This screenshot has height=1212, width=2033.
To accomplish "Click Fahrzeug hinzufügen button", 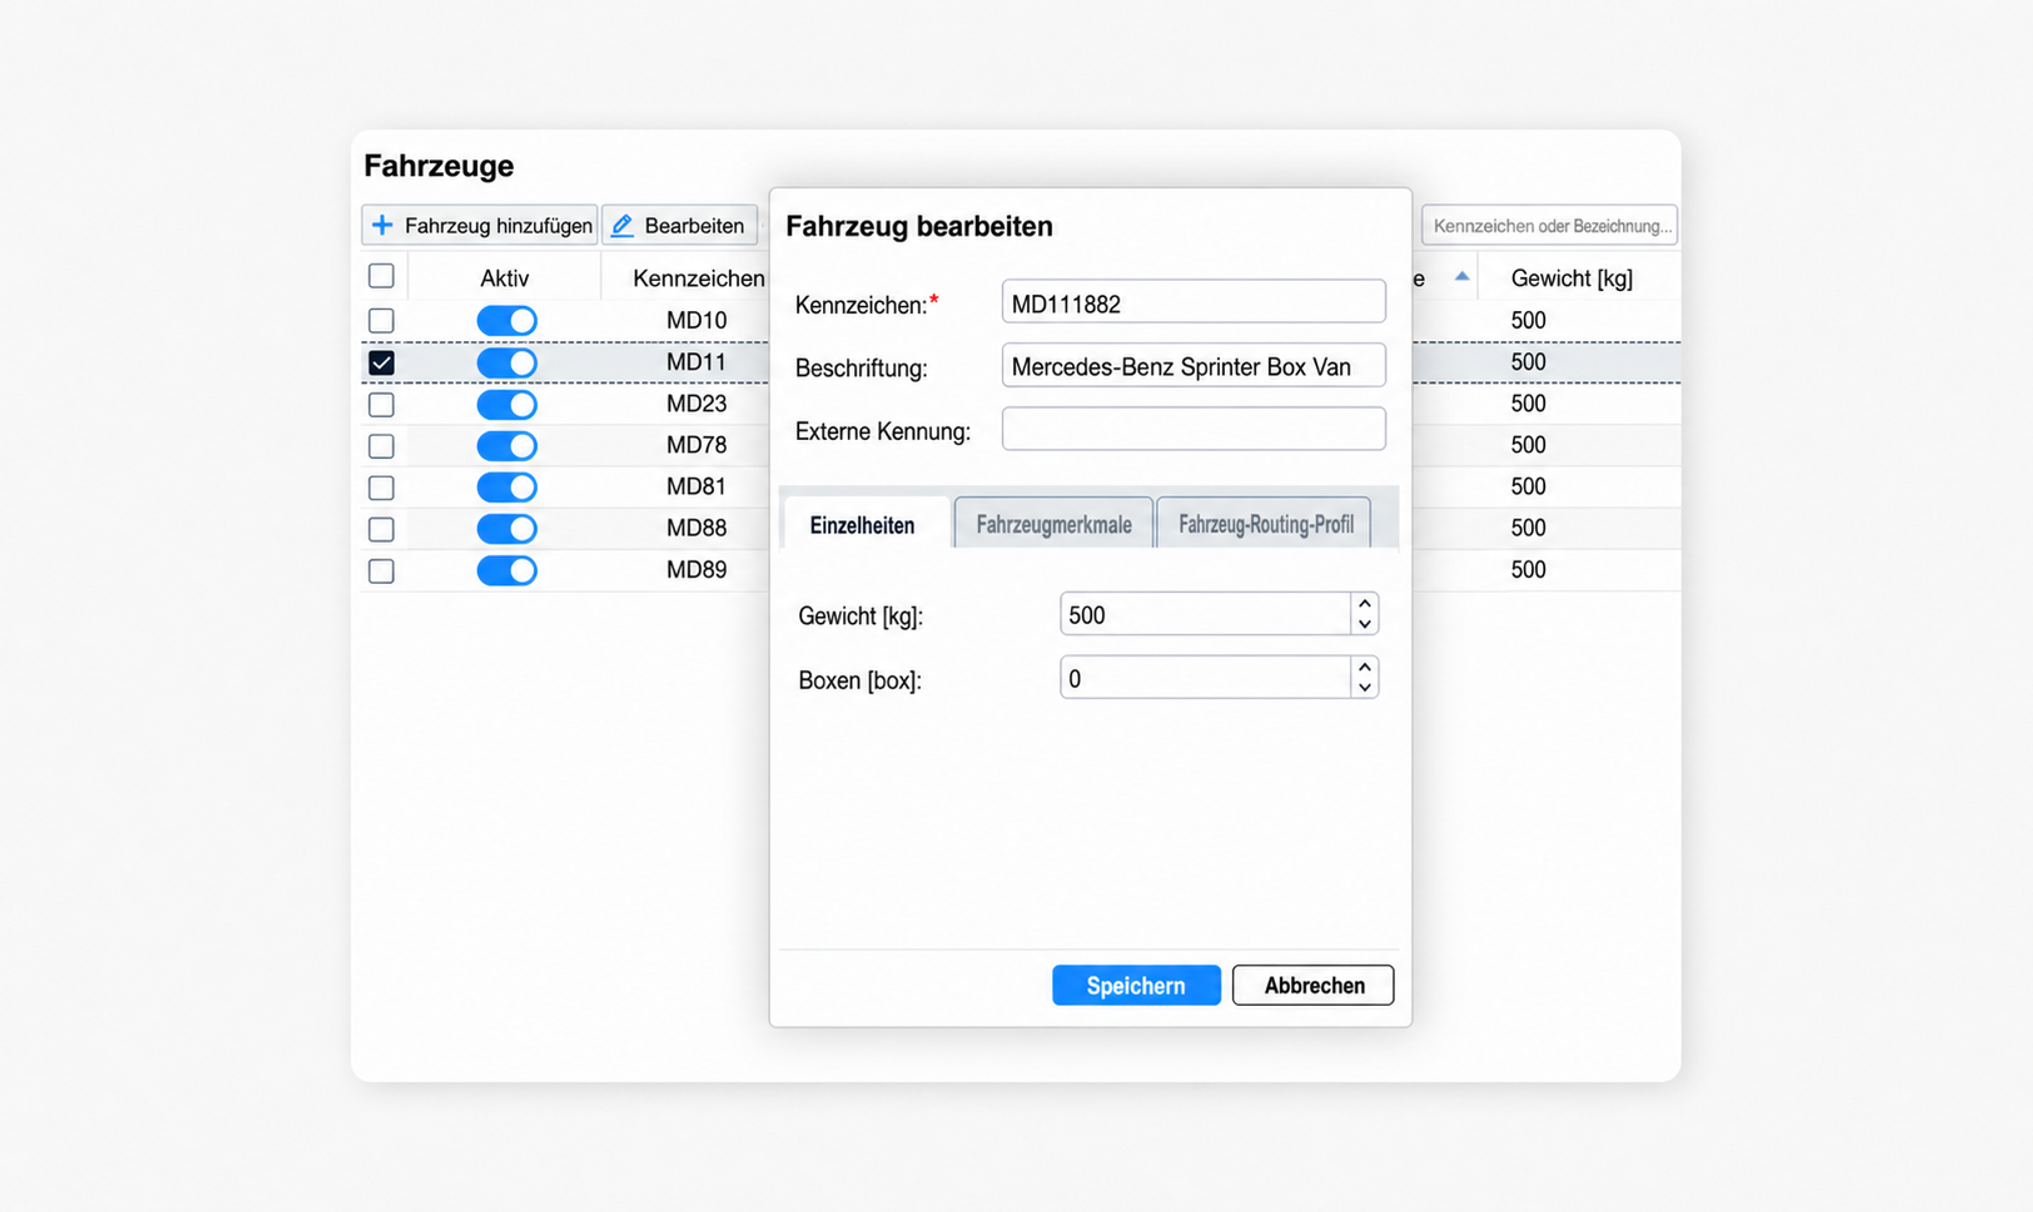I will coord(480,225).
